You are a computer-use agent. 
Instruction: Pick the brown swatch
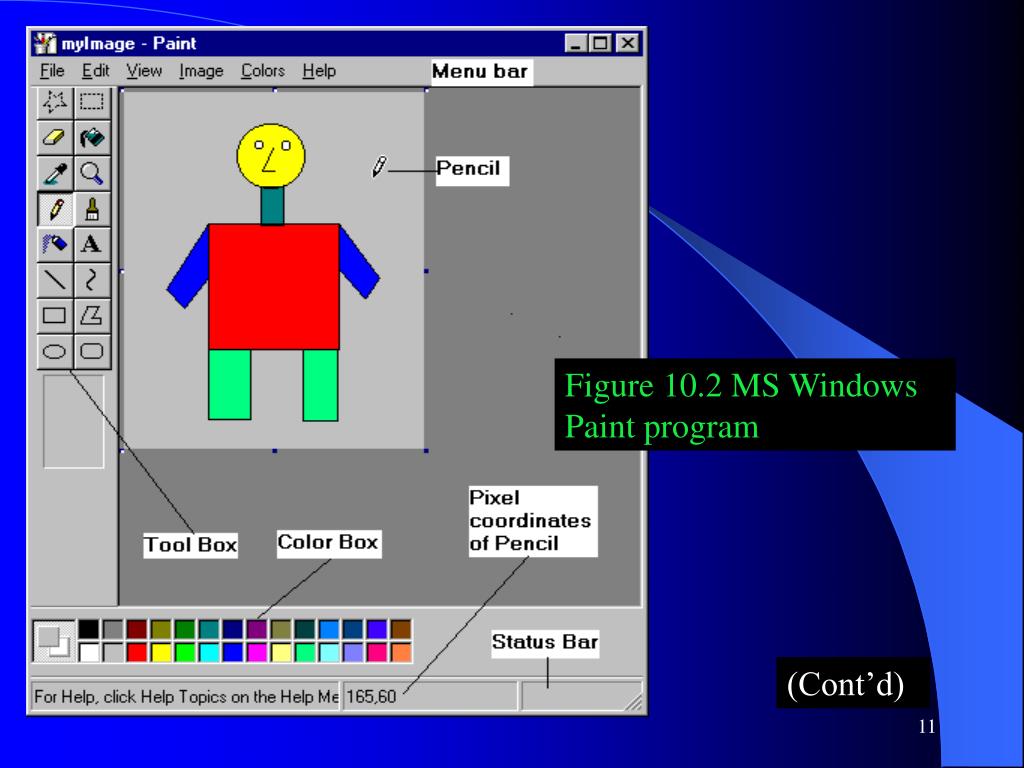point(401,630)
